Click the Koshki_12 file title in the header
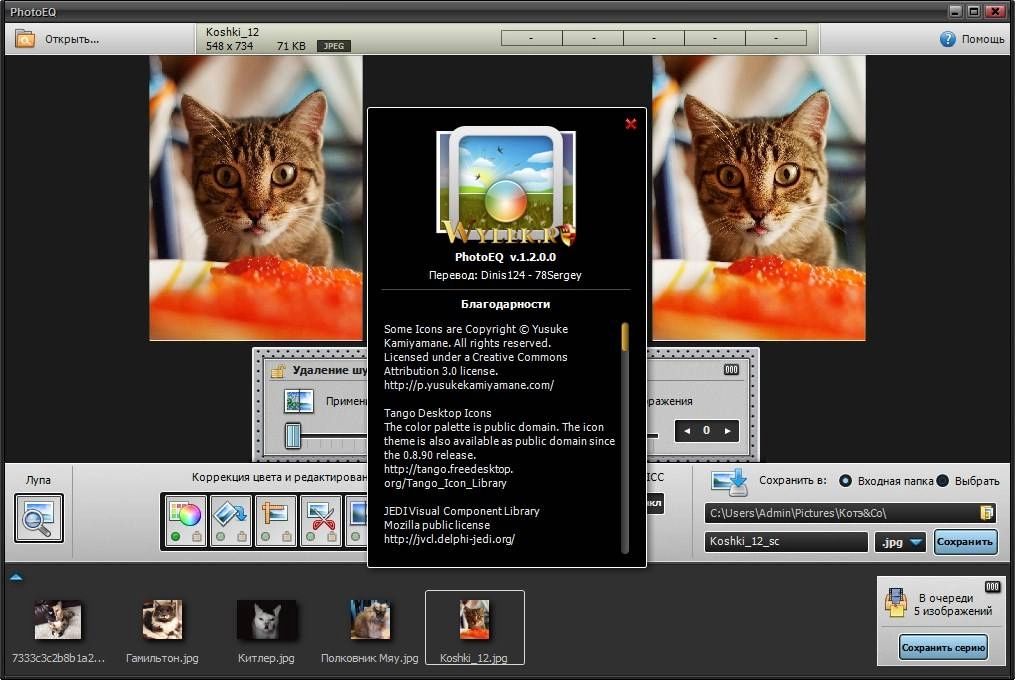The image size is (1015, 680). coord(232,32)
